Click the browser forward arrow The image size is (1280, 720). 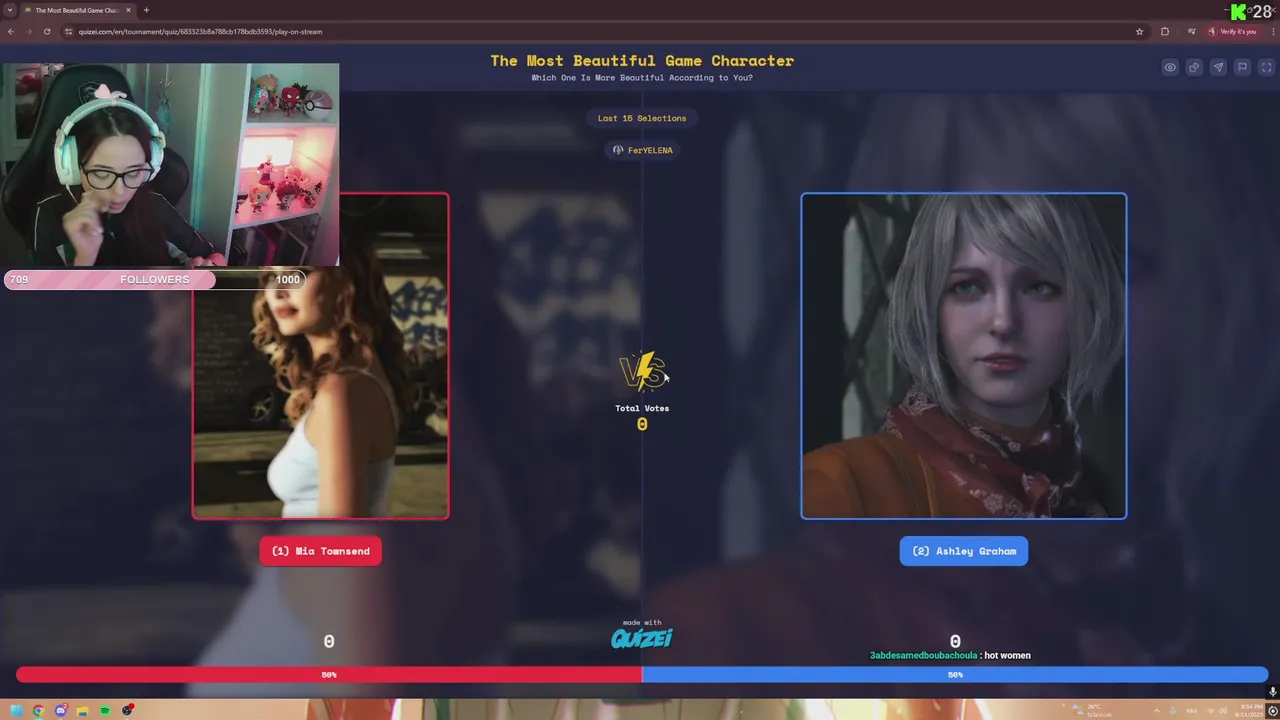tap(29, 31)
